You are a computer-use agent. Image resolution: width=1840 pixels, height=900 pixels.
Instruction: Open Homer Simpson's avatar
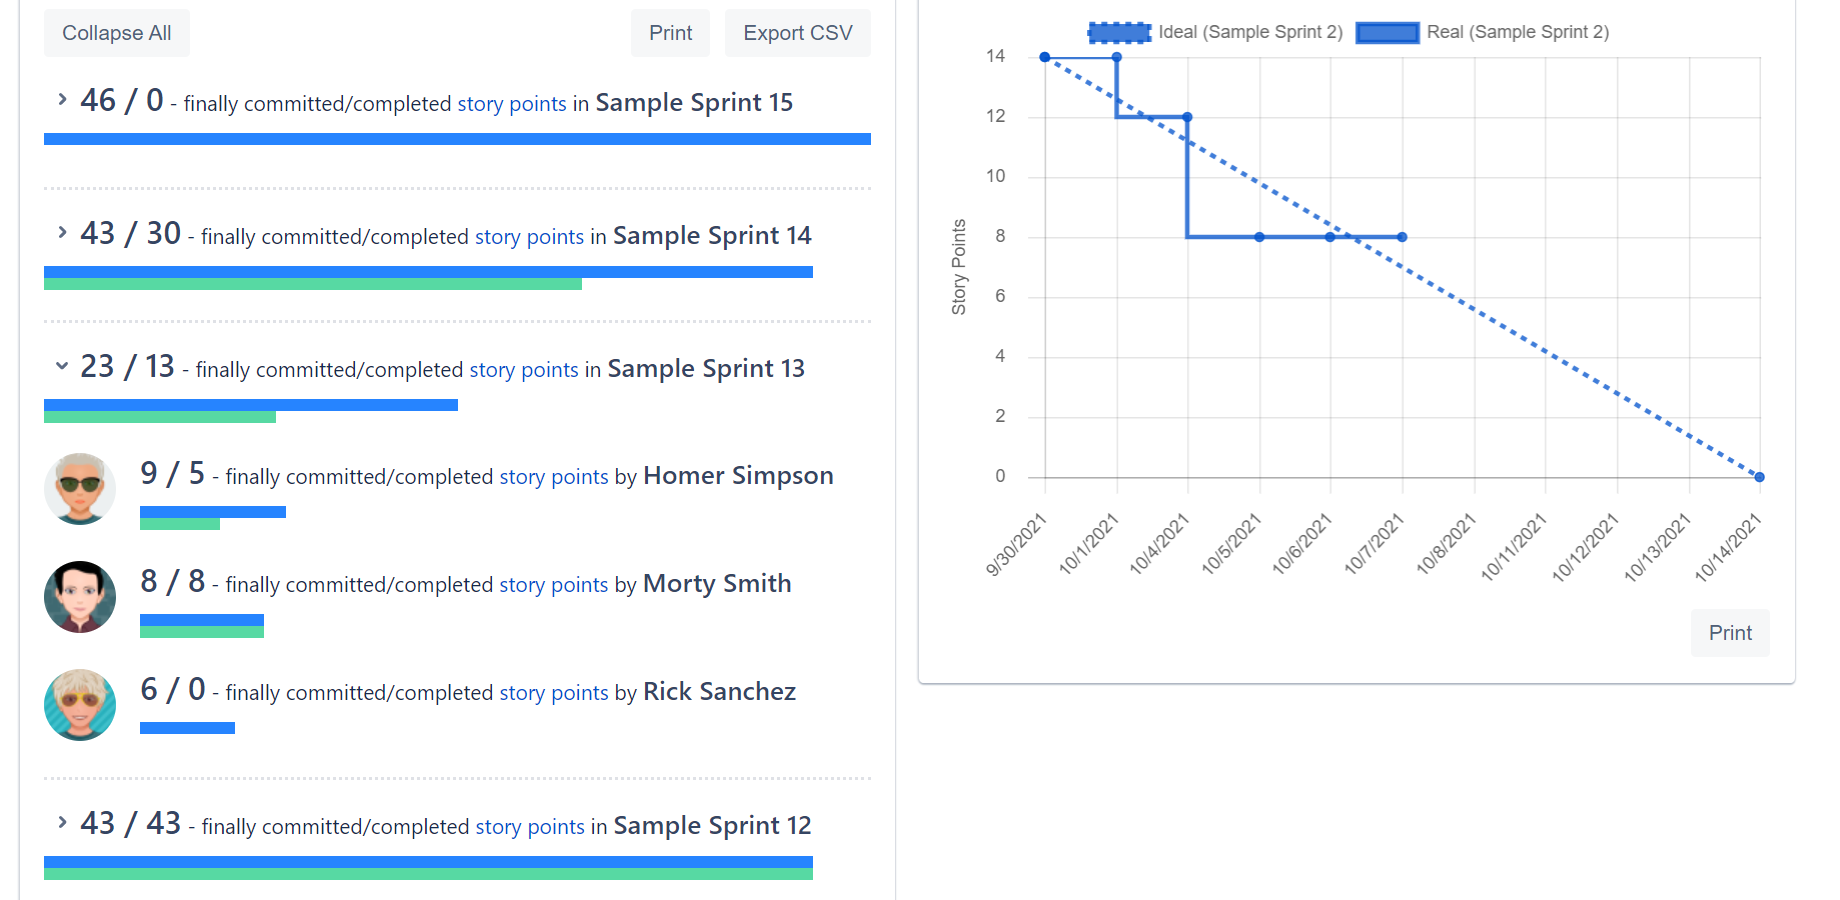pos(80,489)
